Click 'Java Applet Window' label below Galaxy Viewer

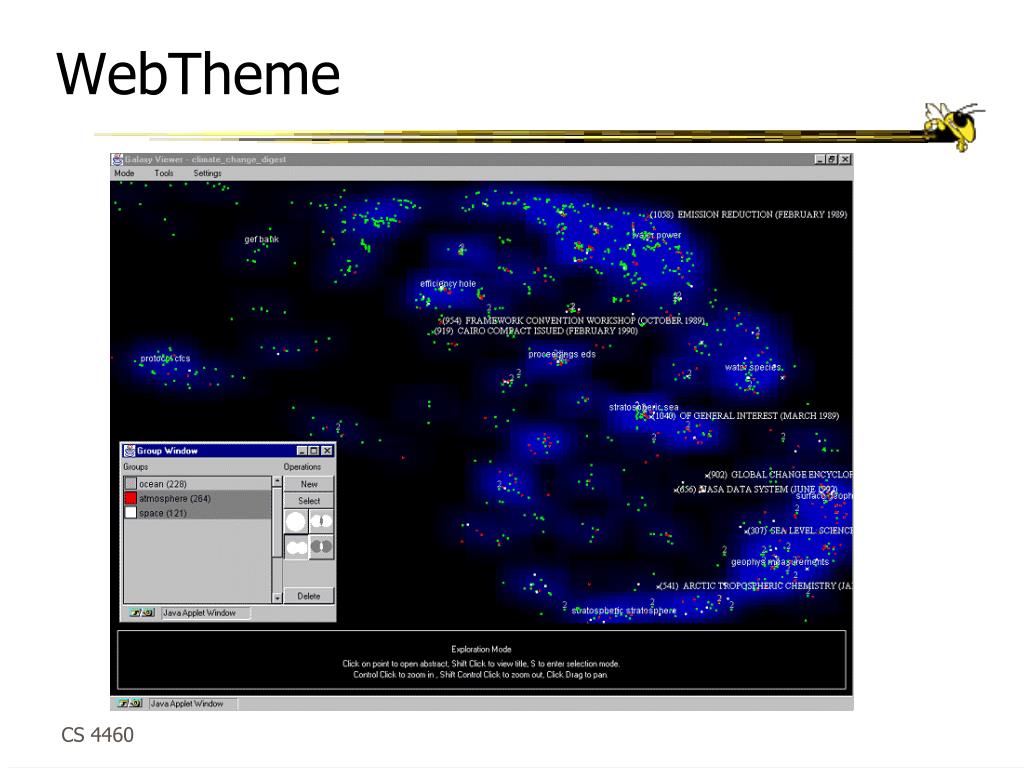click(x=187, y=703)
